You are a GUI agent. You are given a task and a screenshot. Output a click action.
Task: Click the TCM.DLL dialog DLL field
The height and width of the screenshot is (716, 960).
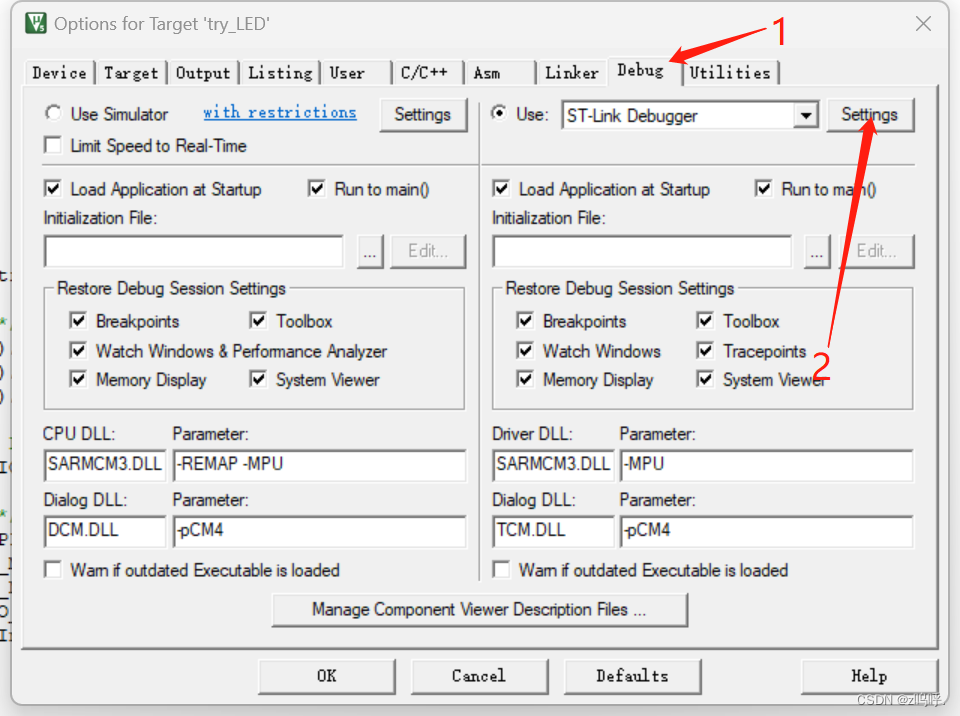tap(553, 530)
